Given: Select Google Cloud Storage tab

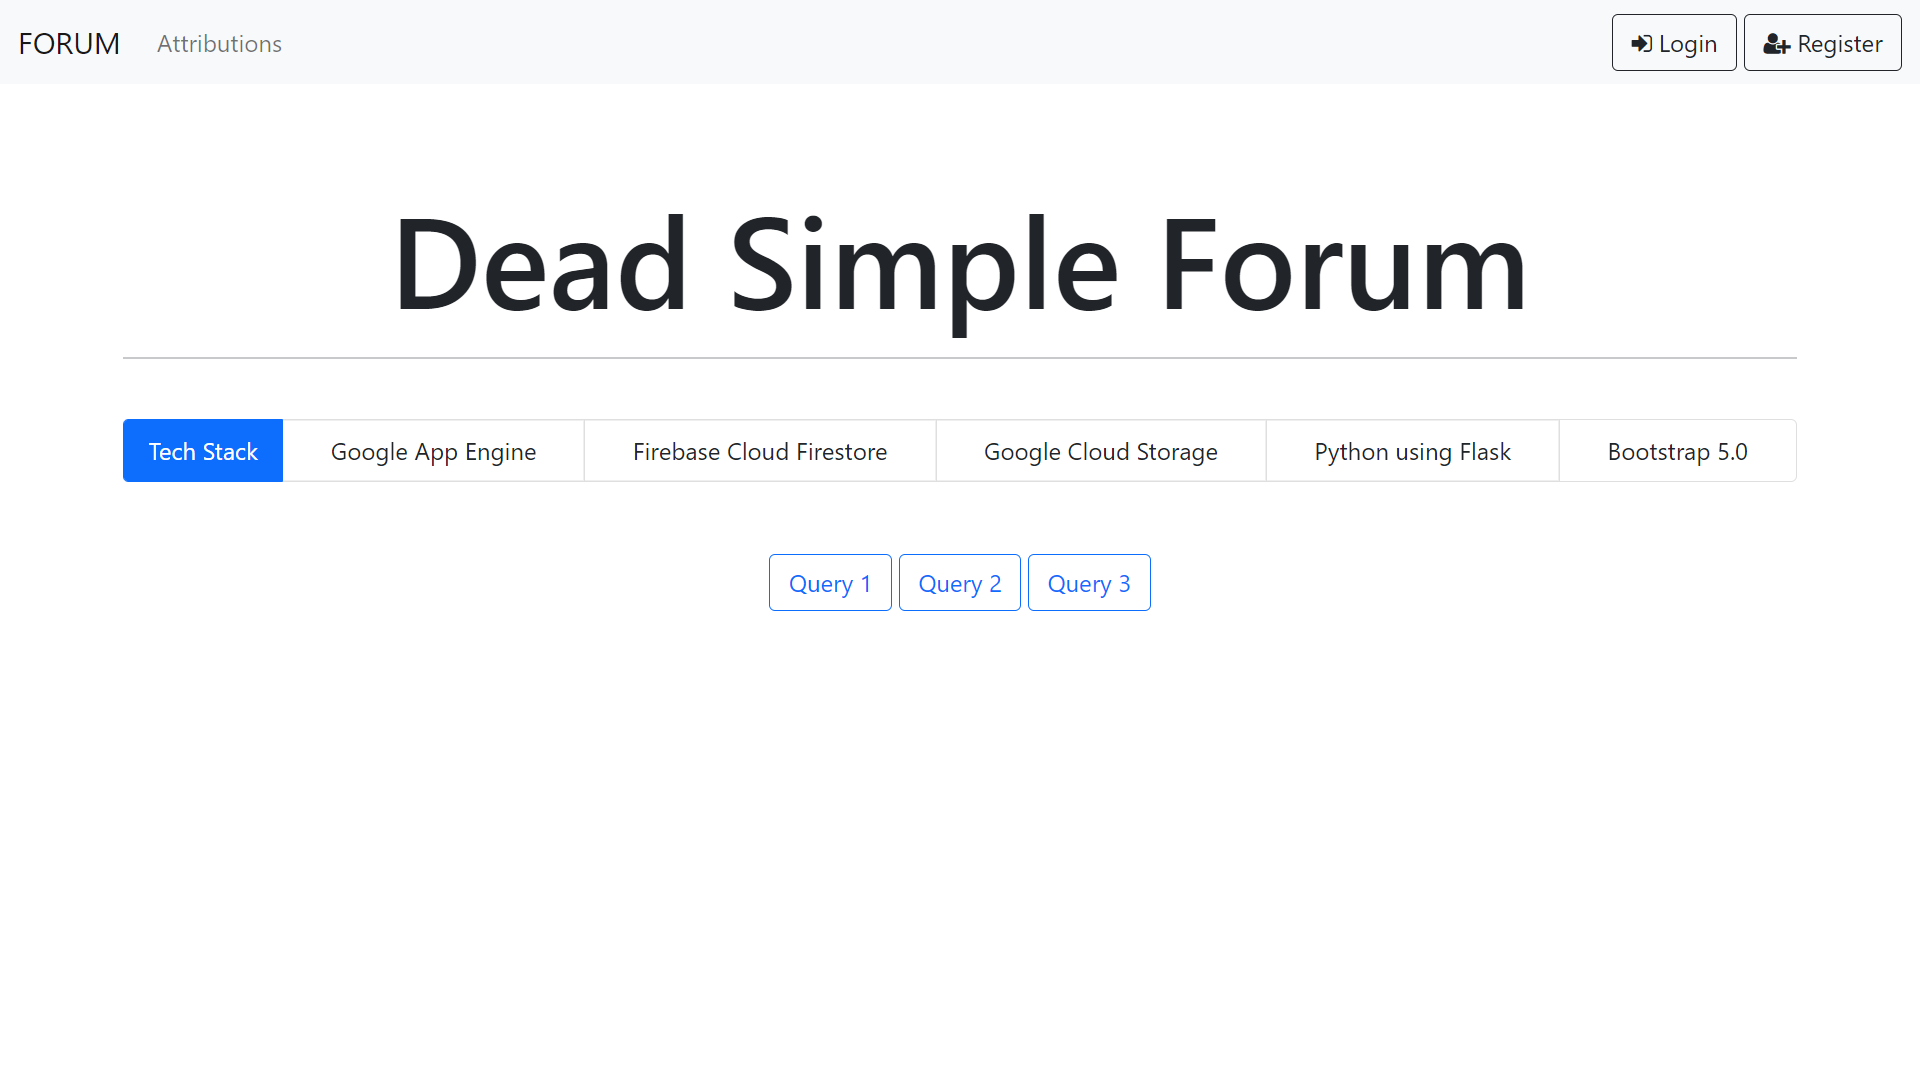Looking at the screenshot, I should point(1101,451).
